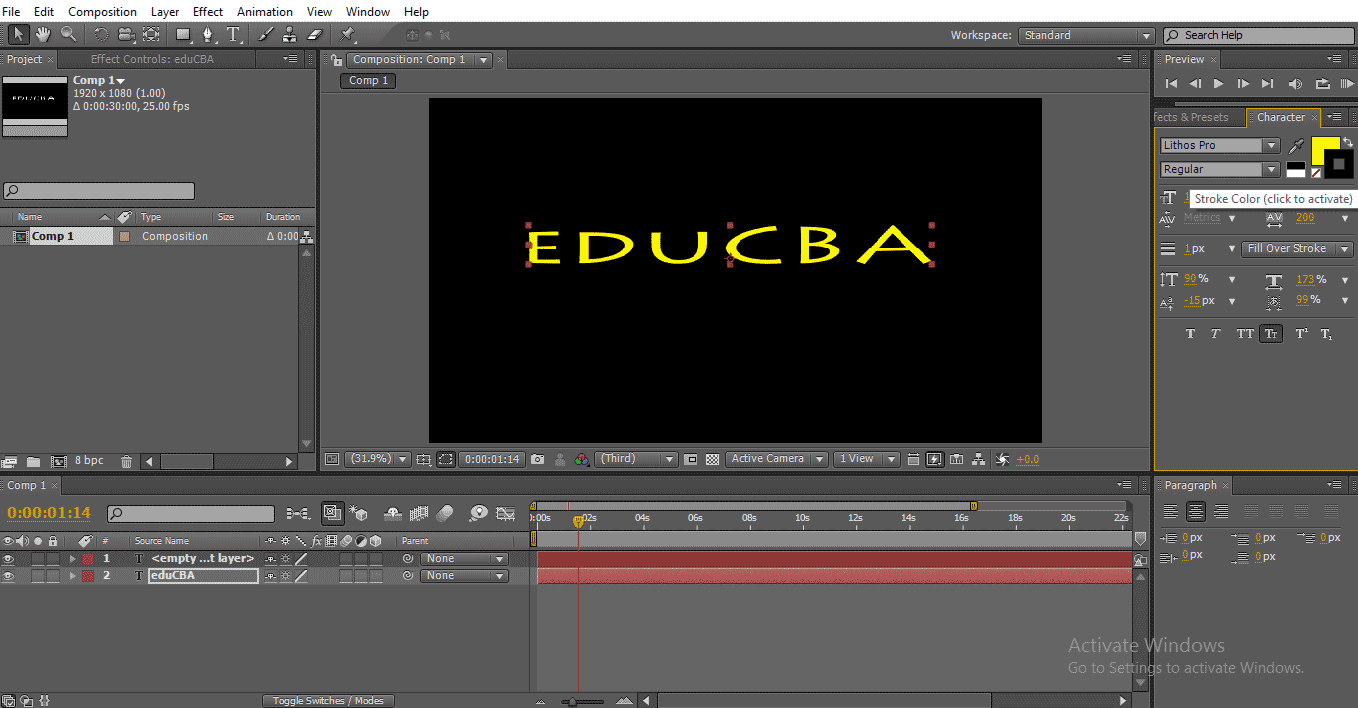
Task: Click the timeline layer search field
Action: click(x=190, y=514)
